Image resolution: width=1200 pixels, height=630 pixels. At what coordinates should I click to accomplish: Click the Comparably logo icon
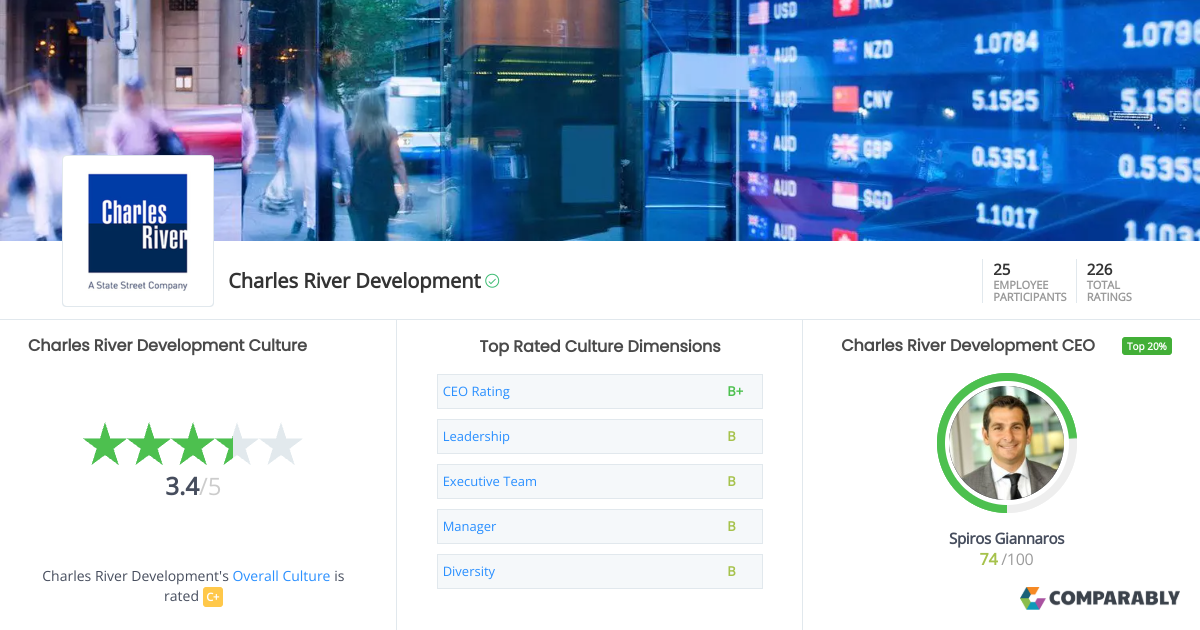1032,598
